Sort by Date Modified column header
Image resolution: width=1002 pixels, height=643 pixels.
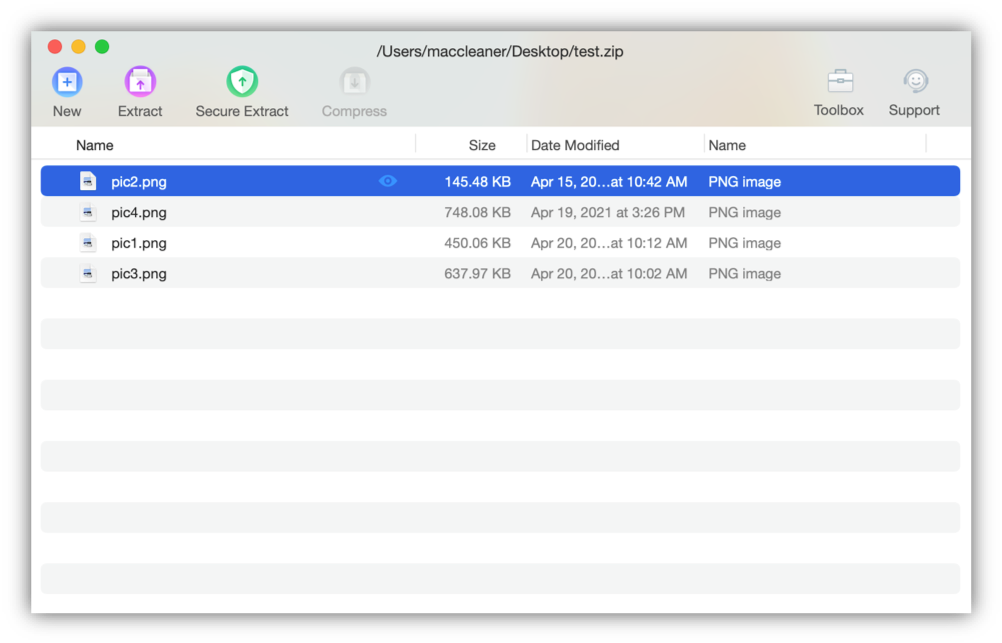point(575,145)
